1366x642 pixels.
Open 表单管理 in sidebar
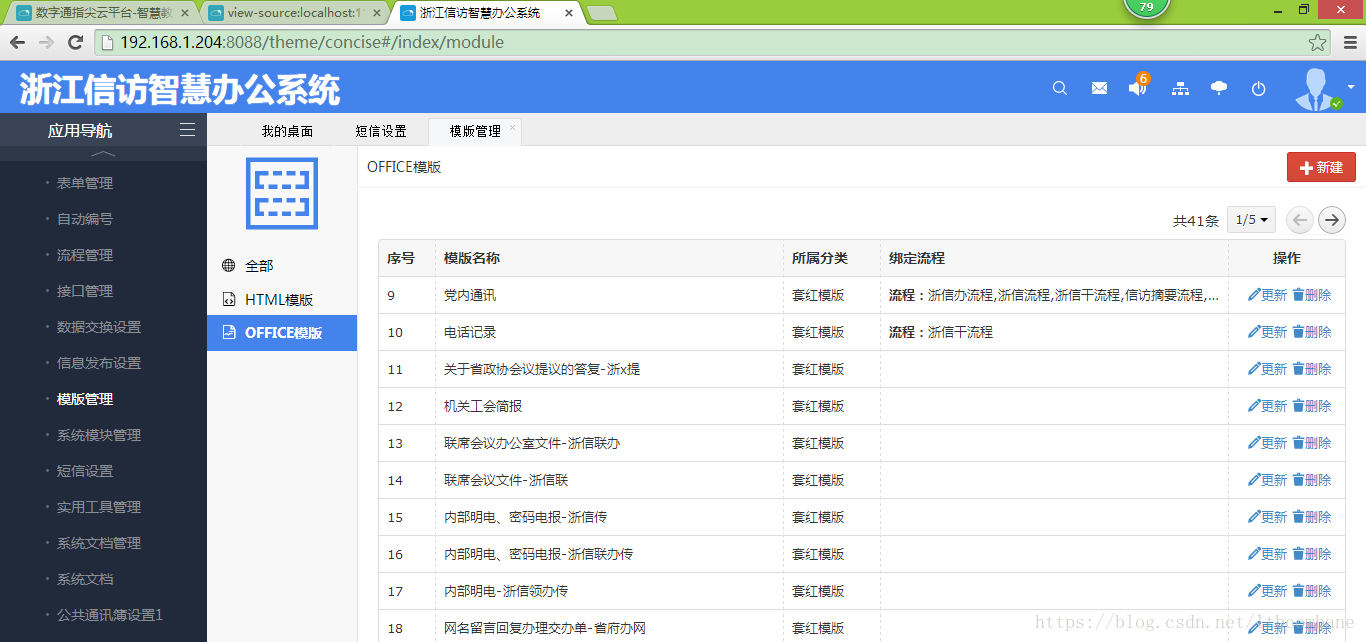point(85,183)
